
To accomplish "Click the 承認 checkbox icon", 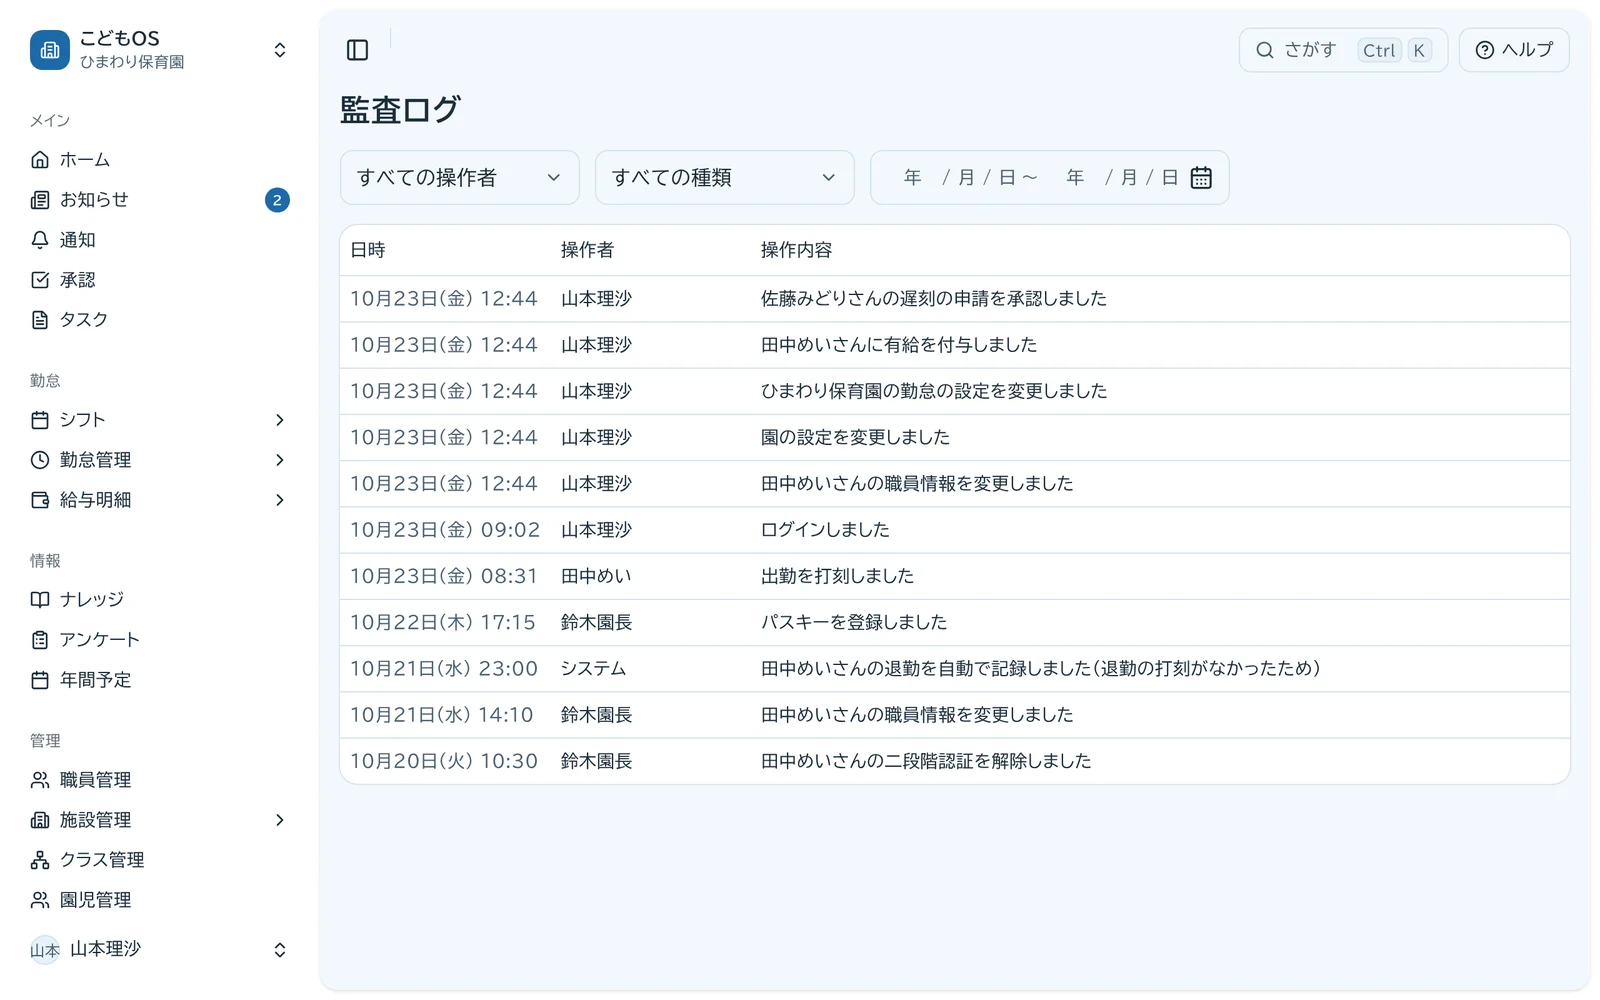I will pyautogui.click(x=40, y=280).
